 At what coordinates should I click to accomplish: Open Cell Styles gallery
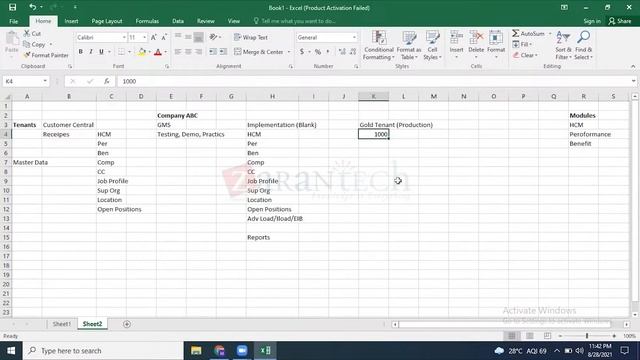(x=432, y=45)
